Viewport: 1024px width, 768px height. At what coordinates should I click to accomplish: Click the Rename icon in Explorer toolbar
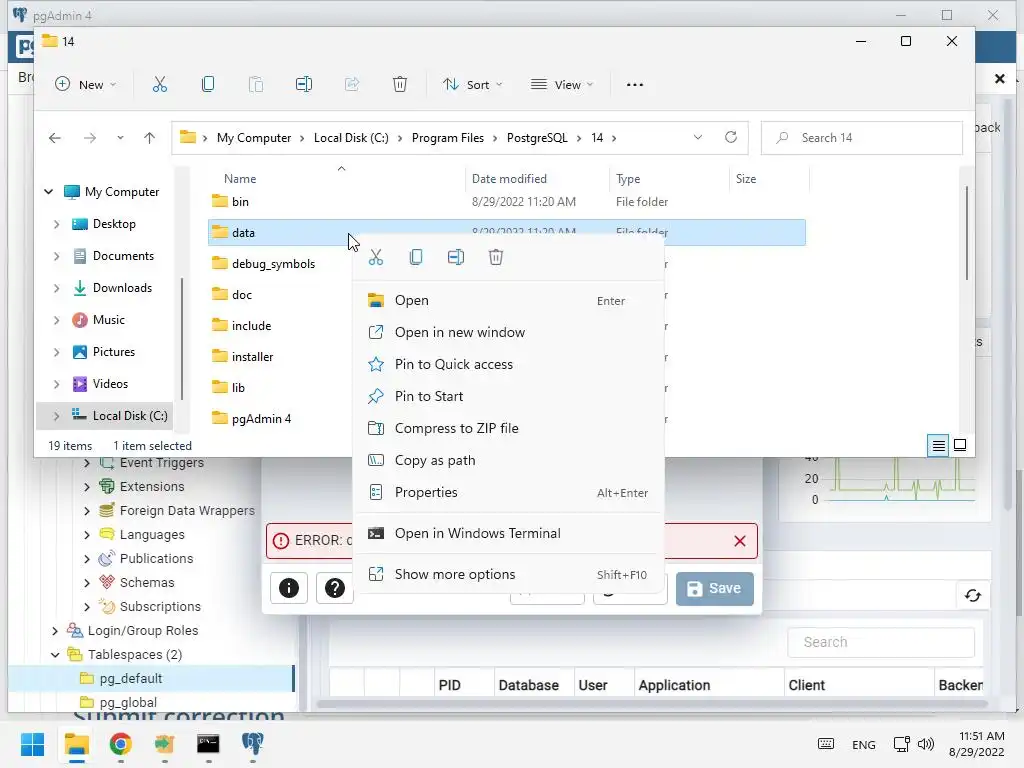pyautogui.click(x=304, y=84)
